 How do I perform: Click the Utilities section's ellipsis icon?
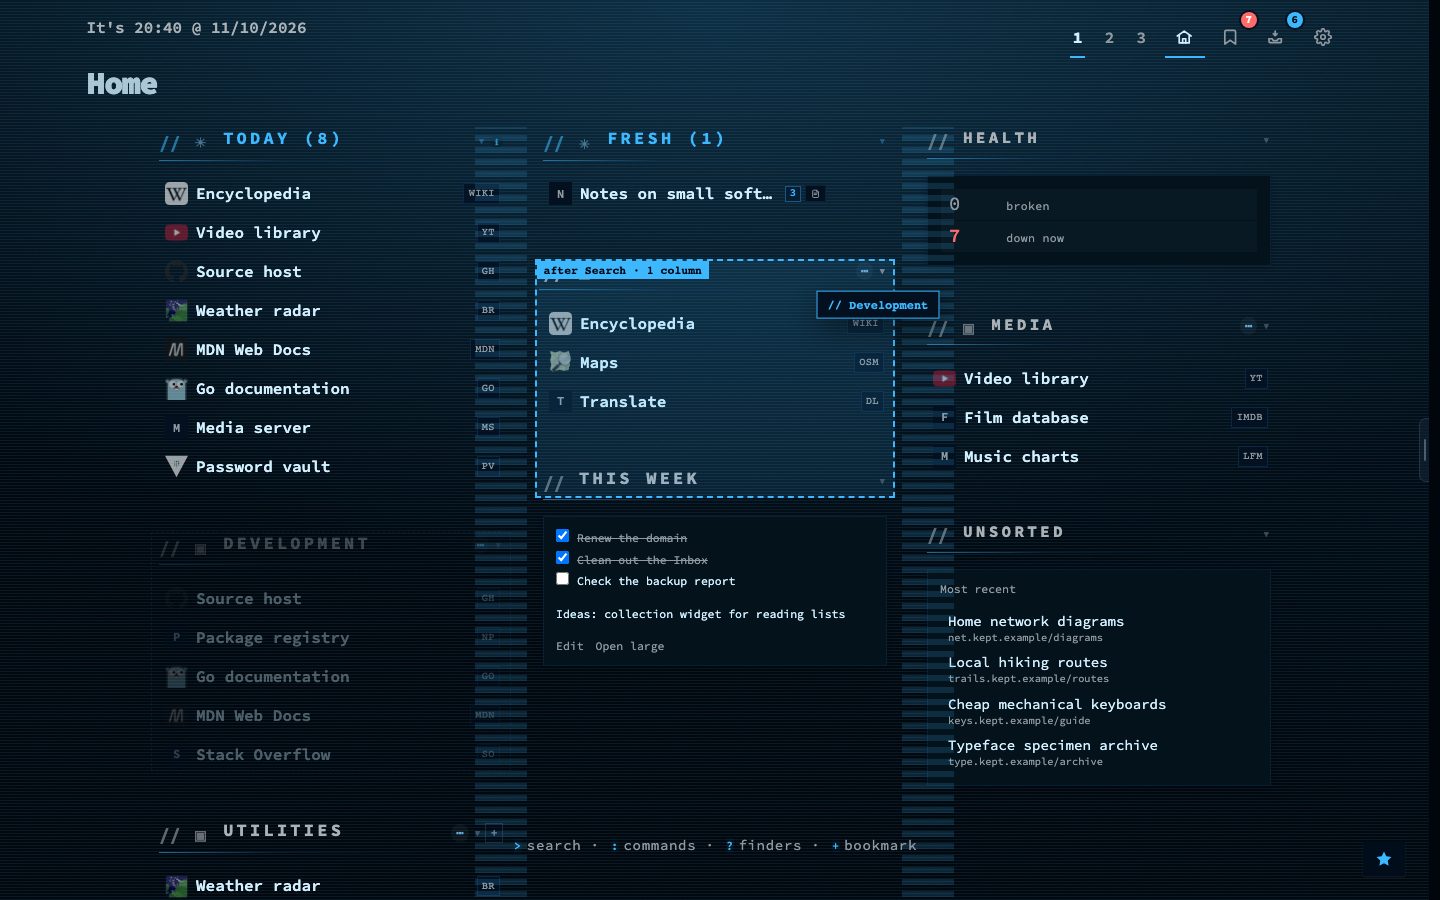[459, 832]
